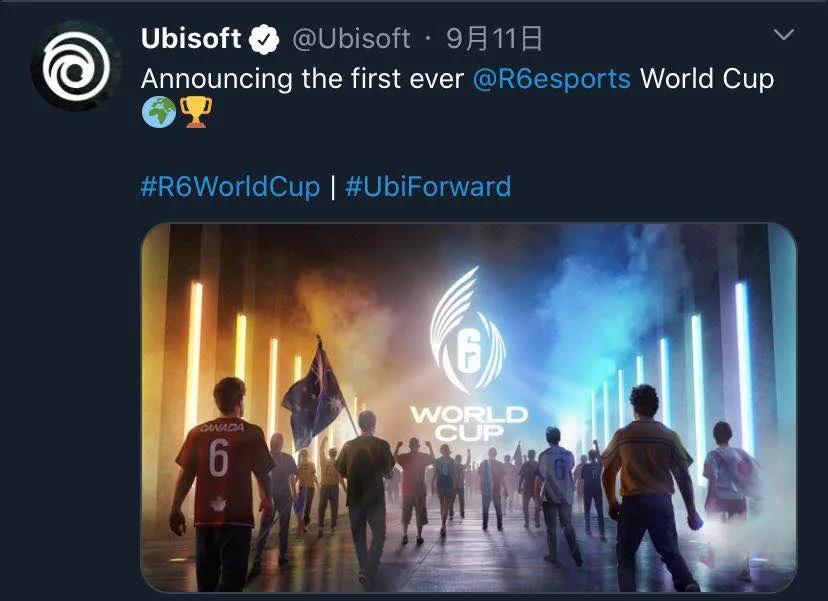Image resolution: width=828 pixels, height=601 pixels.
Task: Click the "World Cup" words in the tweet text
Action: coord(707,79)
